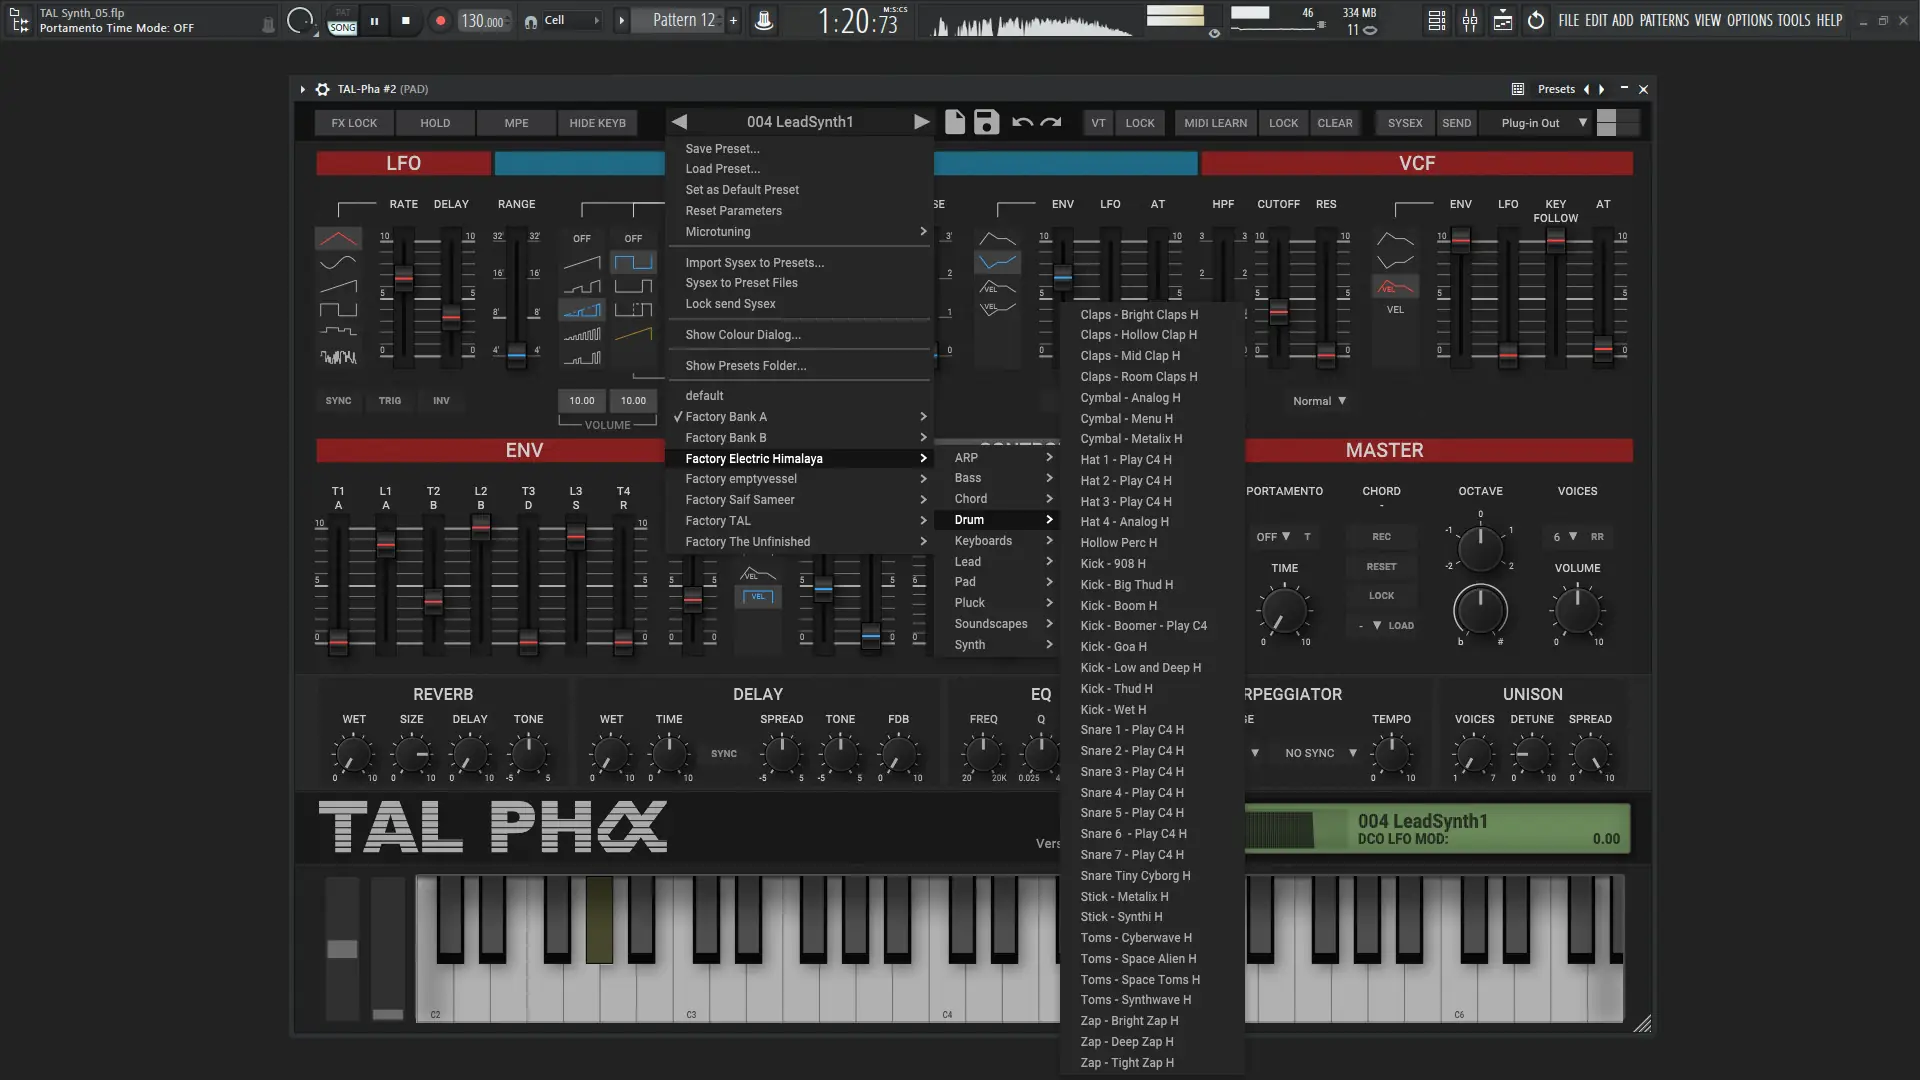The image size is (1920, 1080).
Task: Select the next preset arrow
Action: [921, 122]
